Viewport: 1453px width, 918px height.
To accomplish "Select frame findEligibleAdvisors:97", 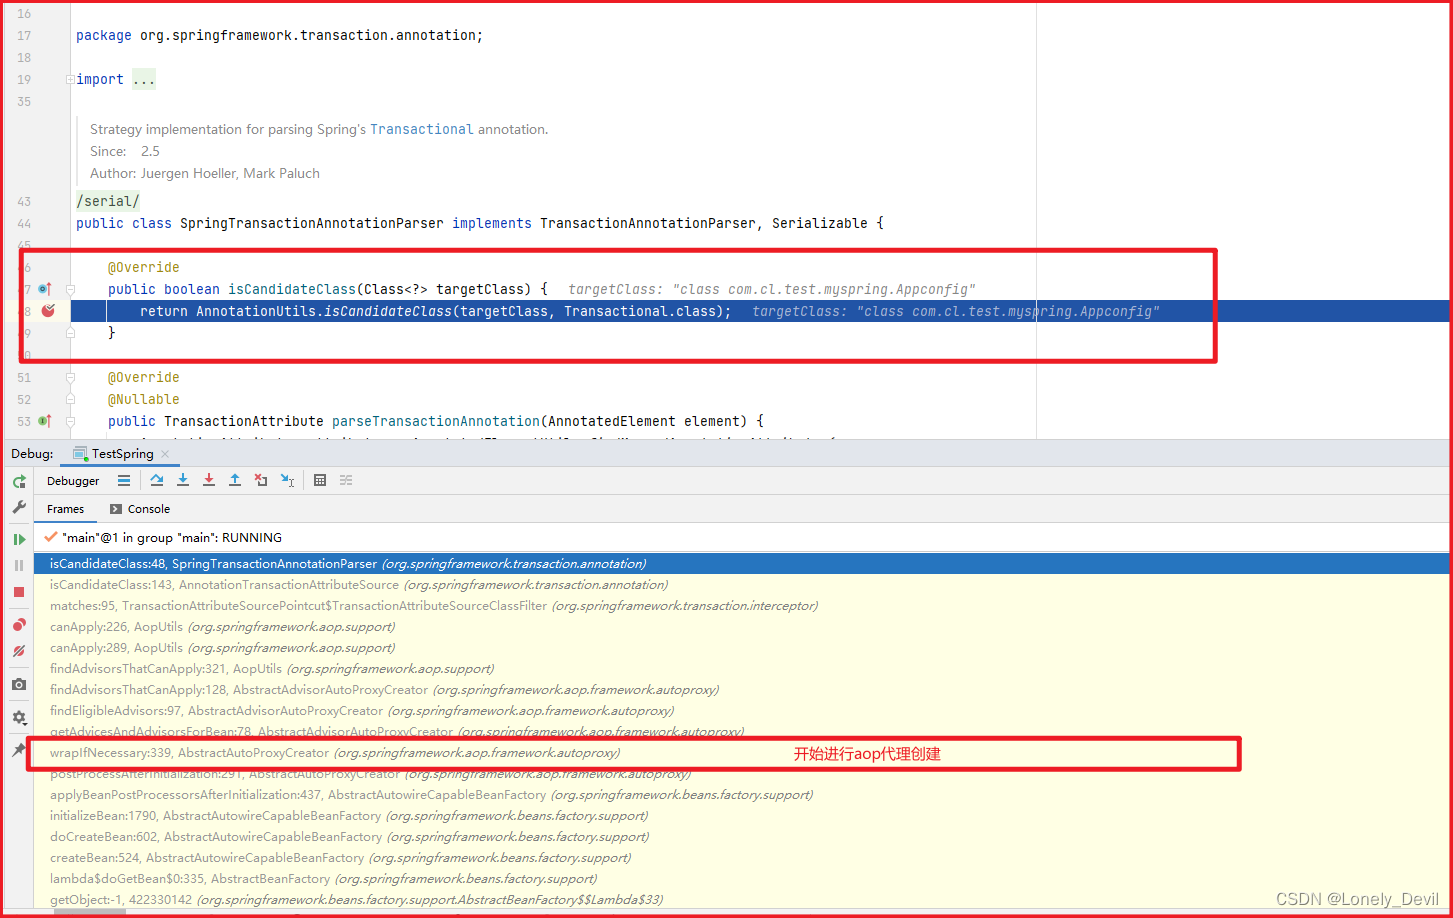I will click(x=741, y=711).
